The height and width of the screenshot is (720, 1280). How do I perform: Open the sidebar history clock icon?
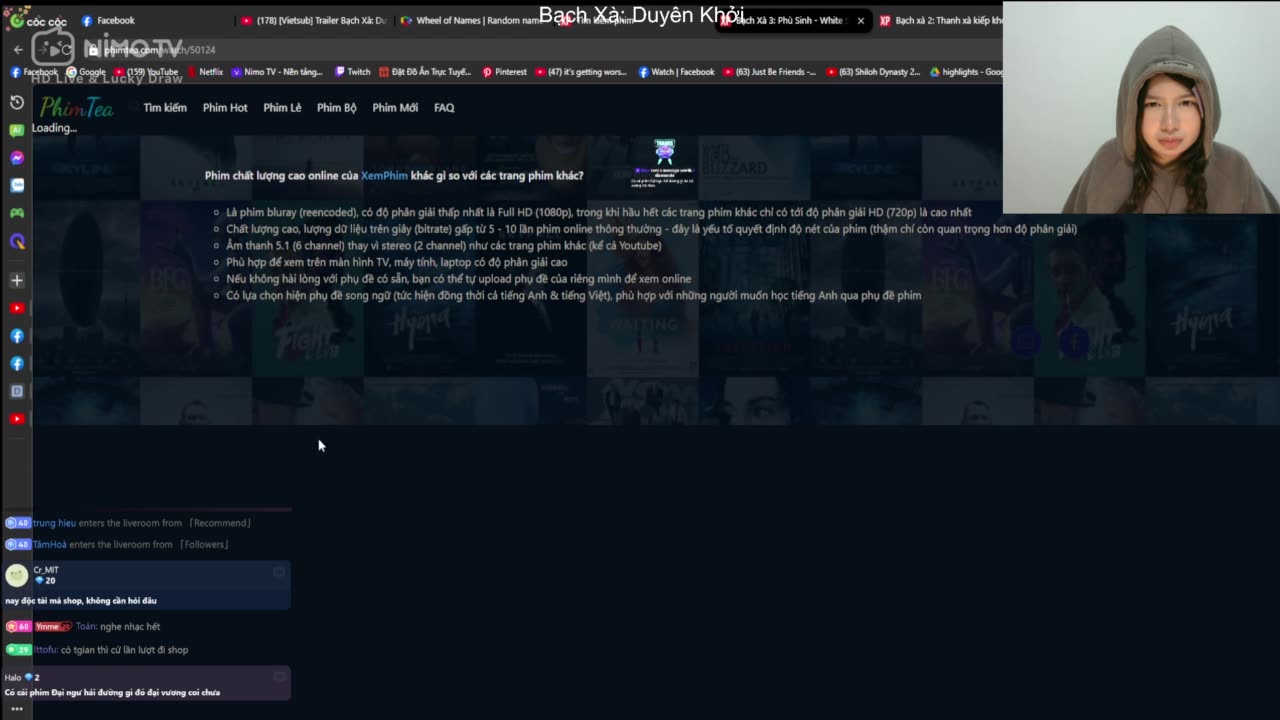click(17, 102)
